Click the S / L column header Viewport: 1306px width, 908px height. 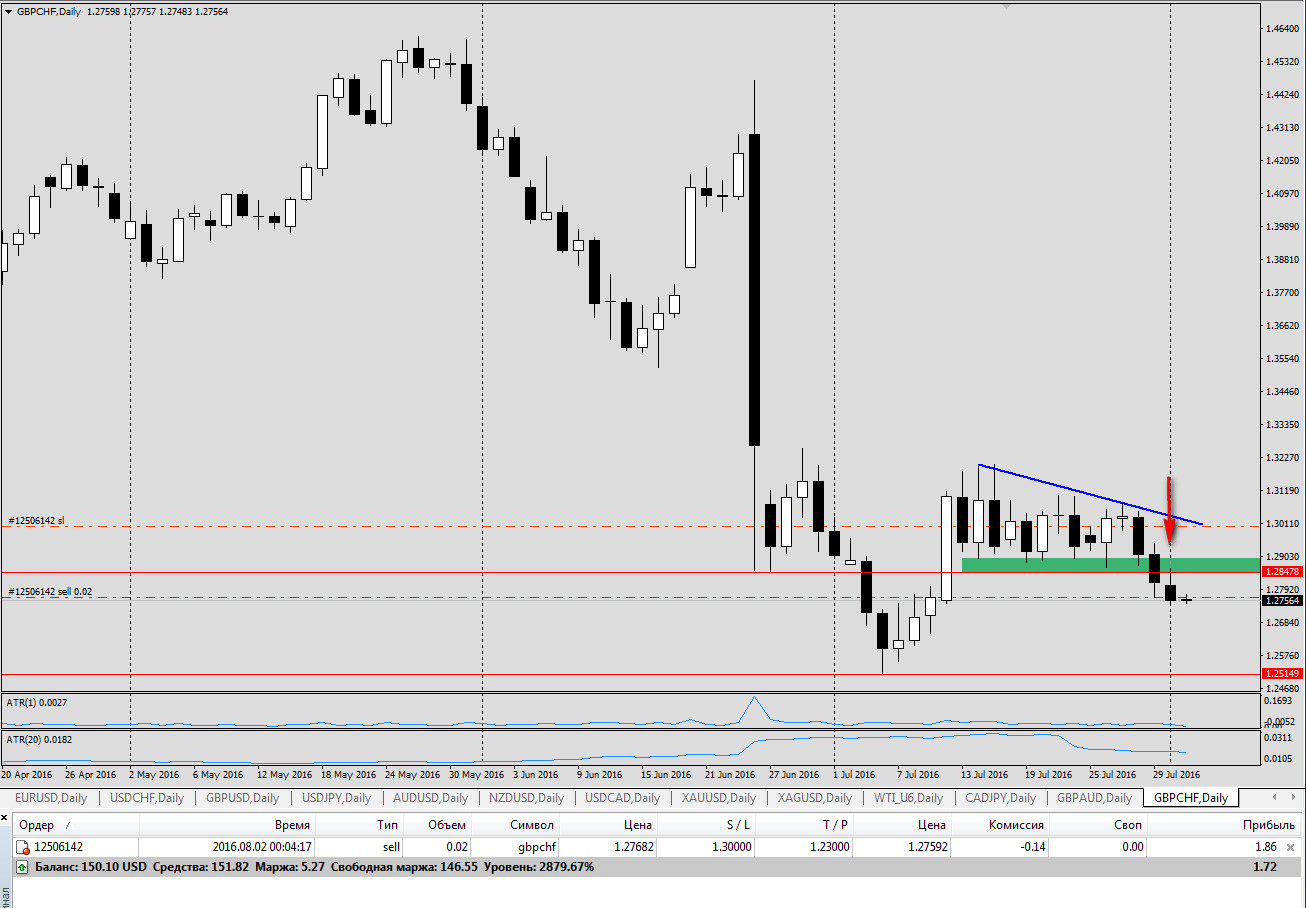[x=704, y=825]
